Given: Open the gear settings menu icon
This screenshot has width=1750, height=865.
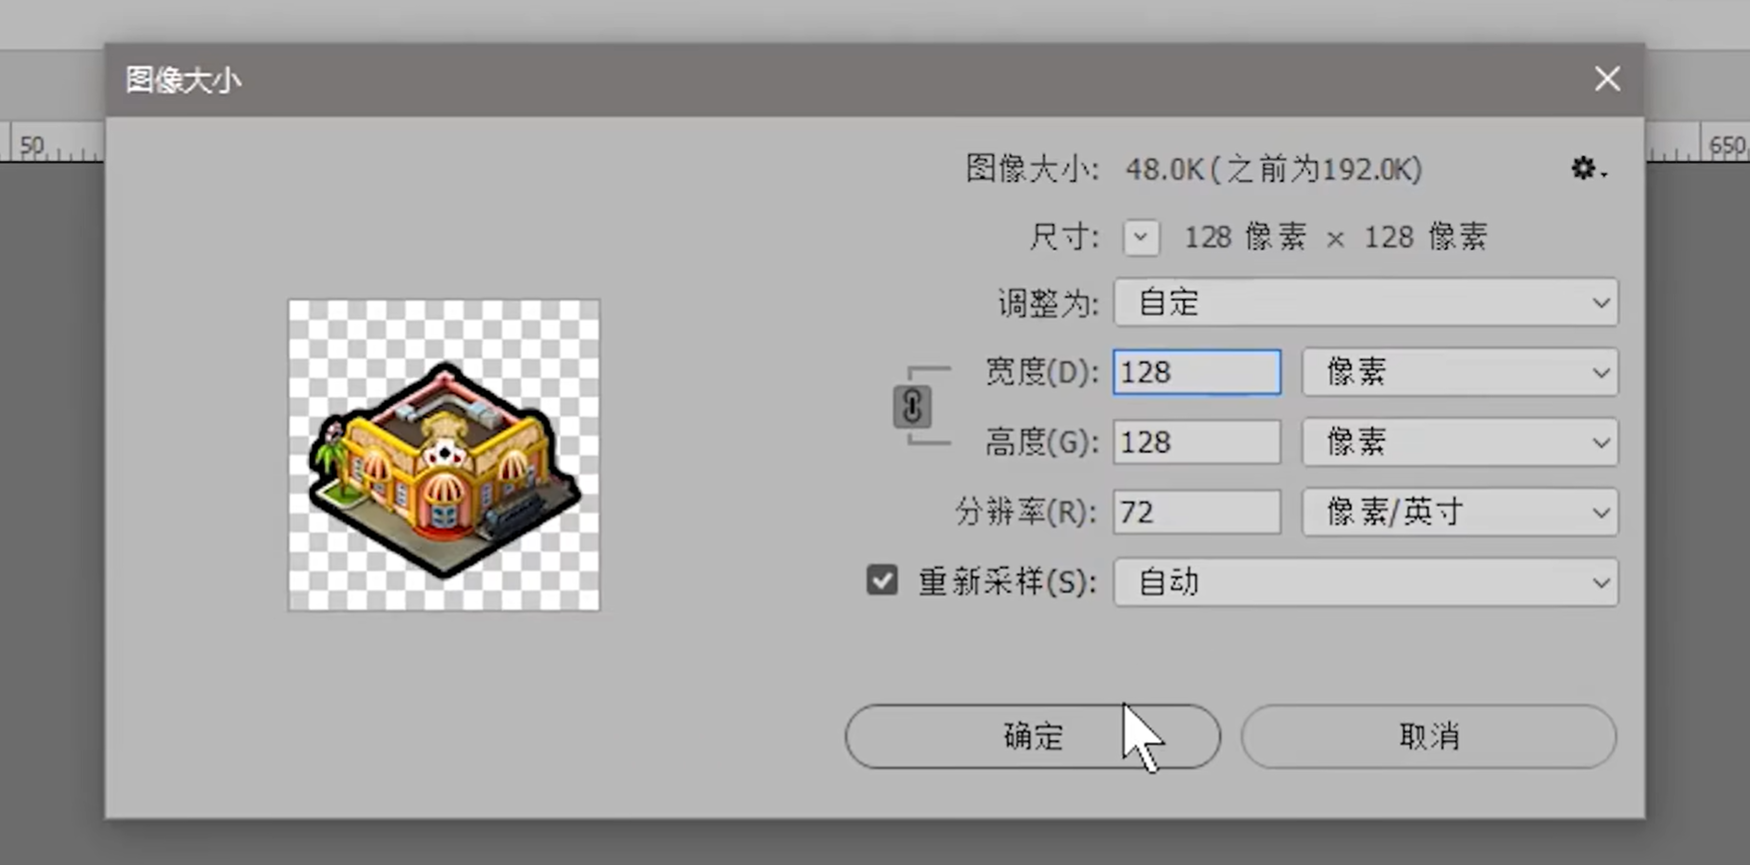Looking at the screenshot, I should pos(1587,169).
